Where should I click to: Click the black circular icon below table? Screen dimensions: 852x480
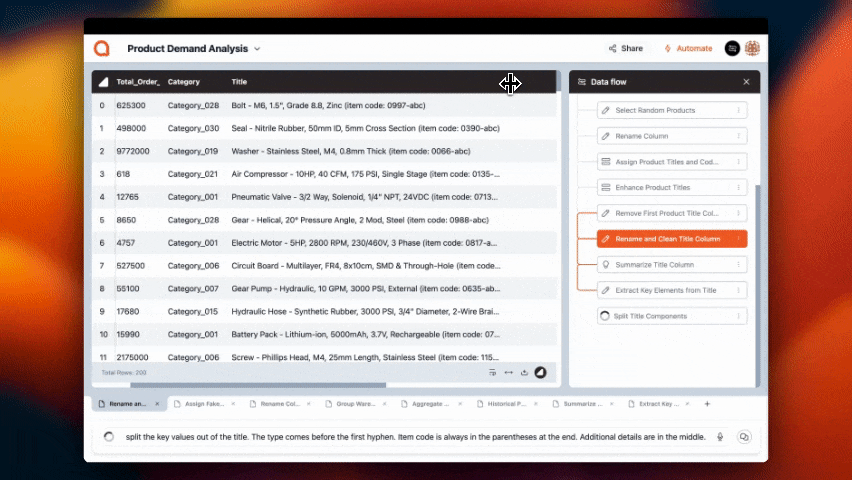pos(541,373)
